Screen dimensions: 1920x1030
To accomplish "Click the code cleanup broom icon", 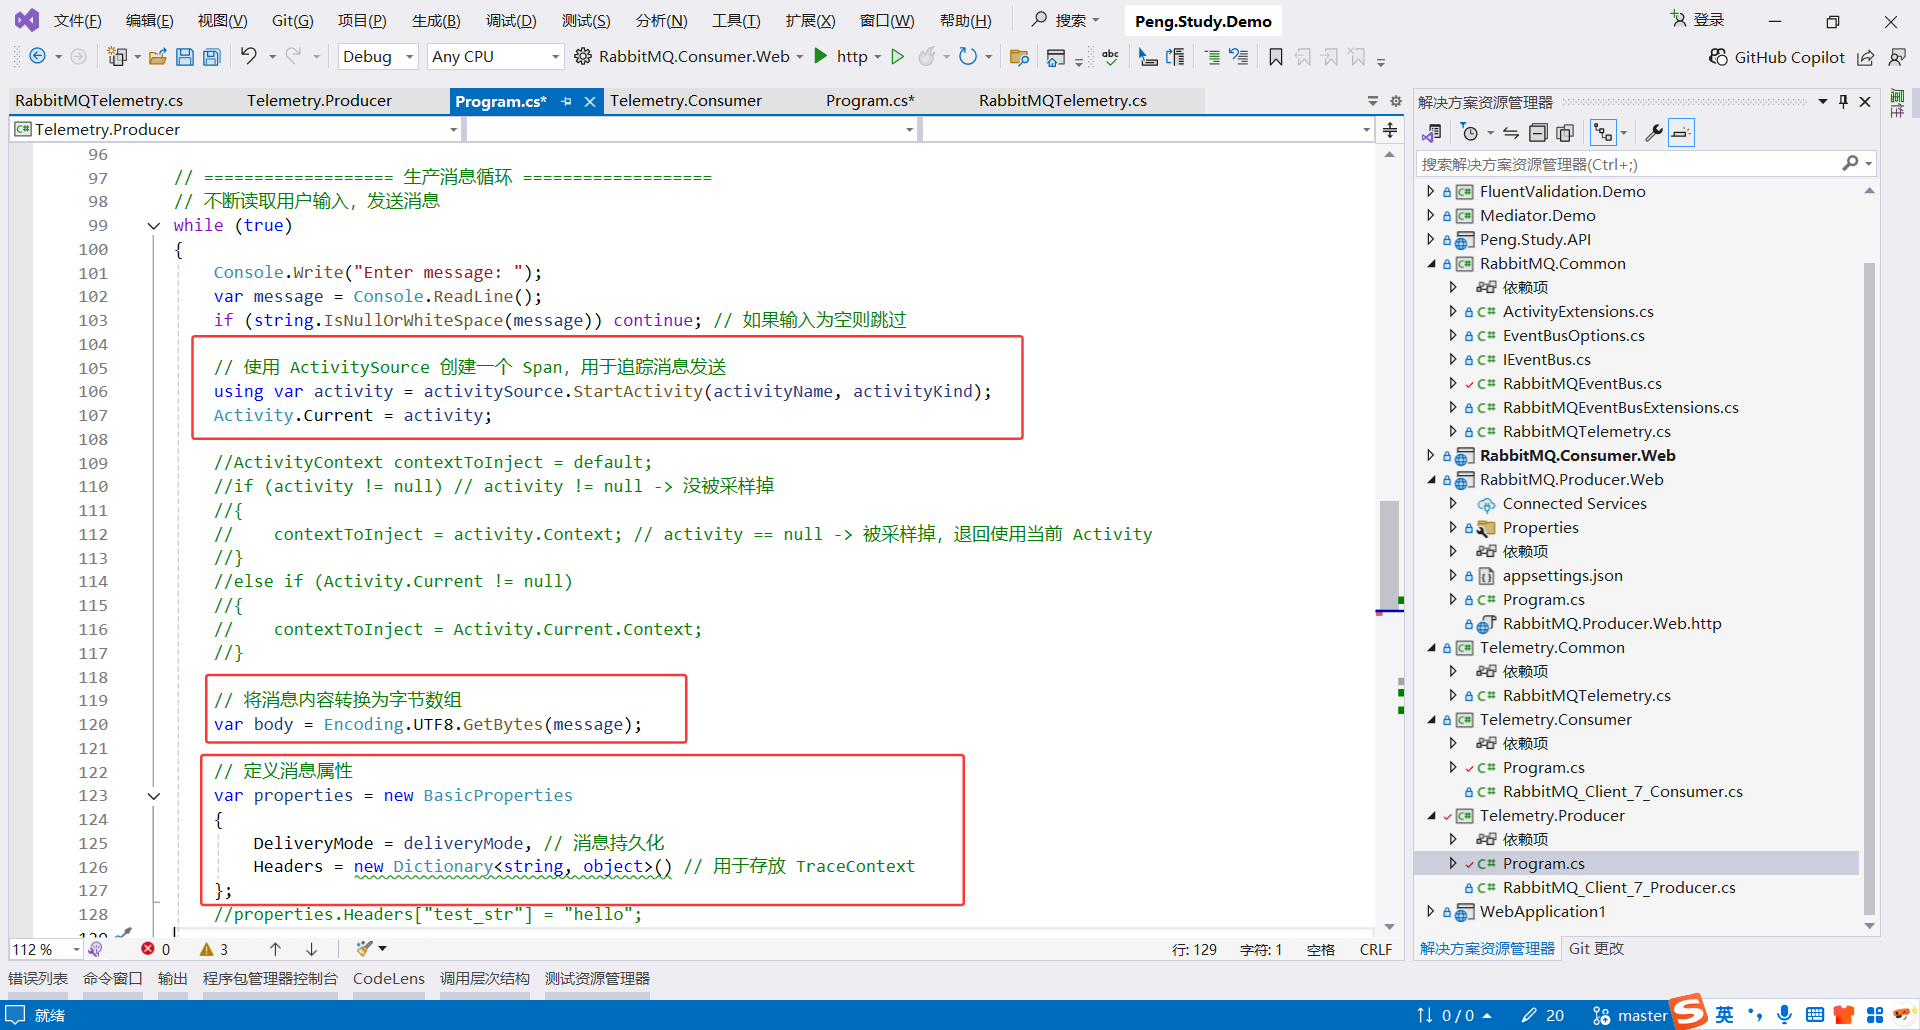I will pyautogui.click(x=365, y=949).
